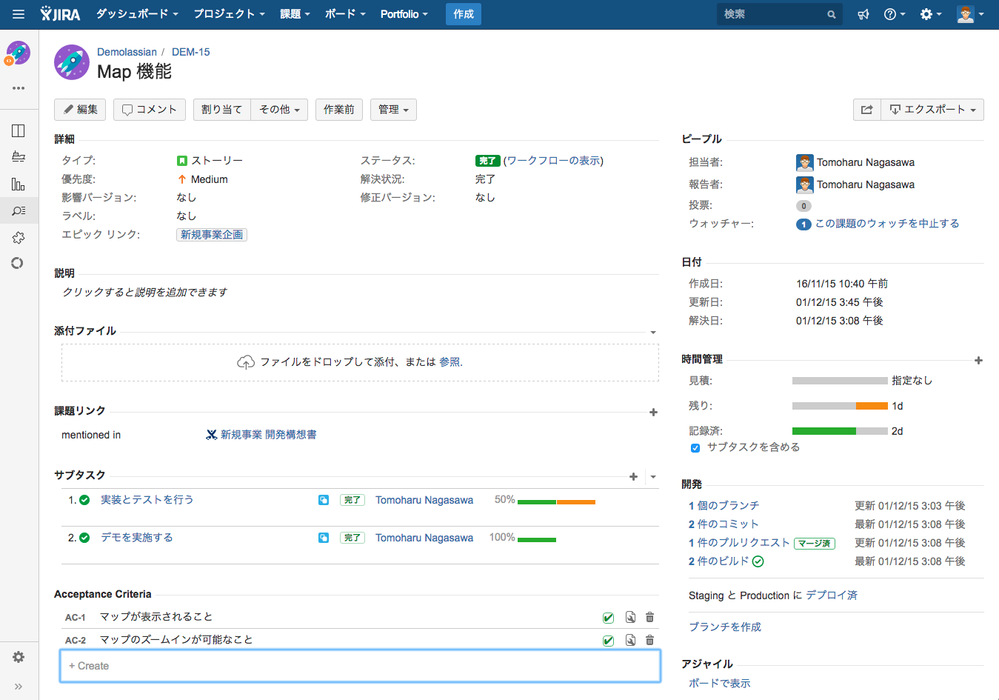999x700 pixels.
Task: Open the 新規事業企画 epic link
Action: (212, 235)
